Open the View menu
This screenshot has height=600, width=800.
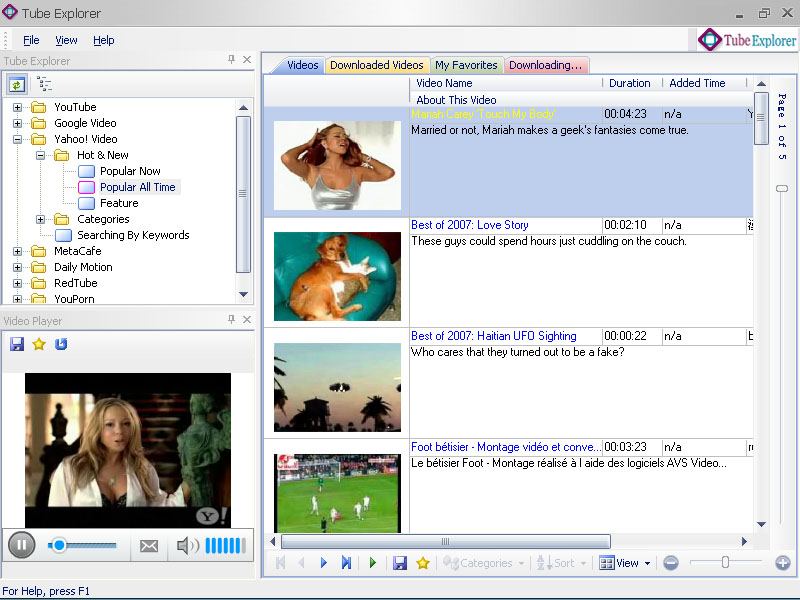tap(66, 40)
